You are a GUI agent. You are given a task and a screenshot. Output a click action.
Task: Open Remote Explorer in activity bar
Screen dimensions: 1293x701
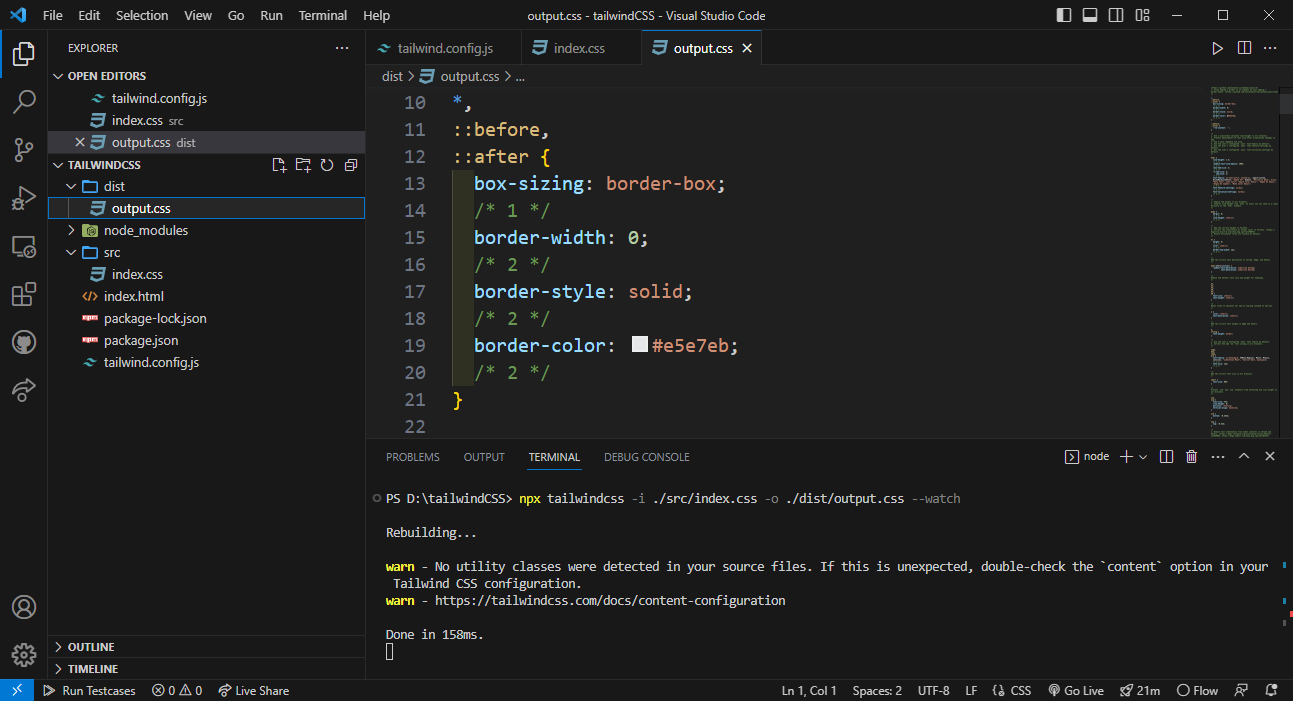tap(24, 246)
